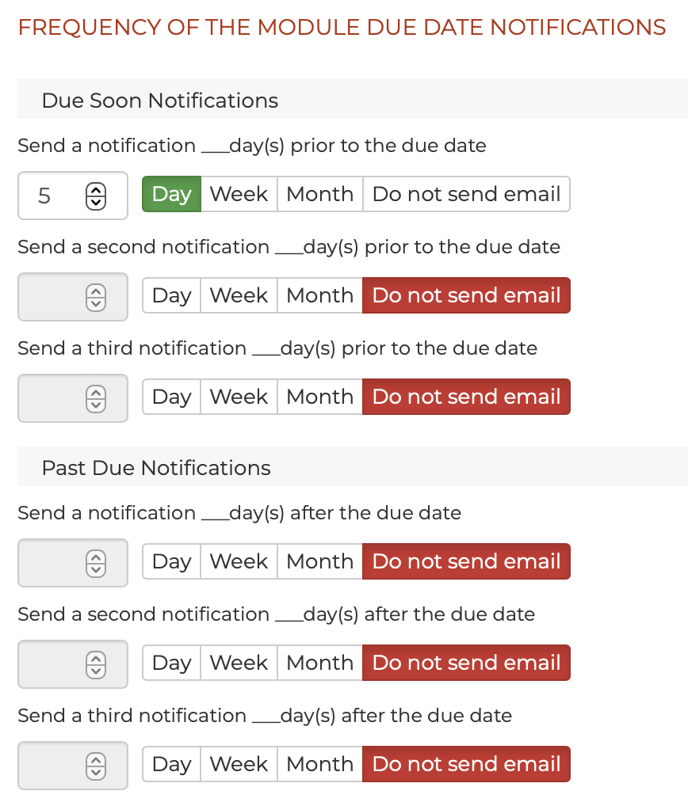The height and width of the screenshot is (806, 688).
Task: Select Day for first due-soon notification
Action: pos(171,194)
